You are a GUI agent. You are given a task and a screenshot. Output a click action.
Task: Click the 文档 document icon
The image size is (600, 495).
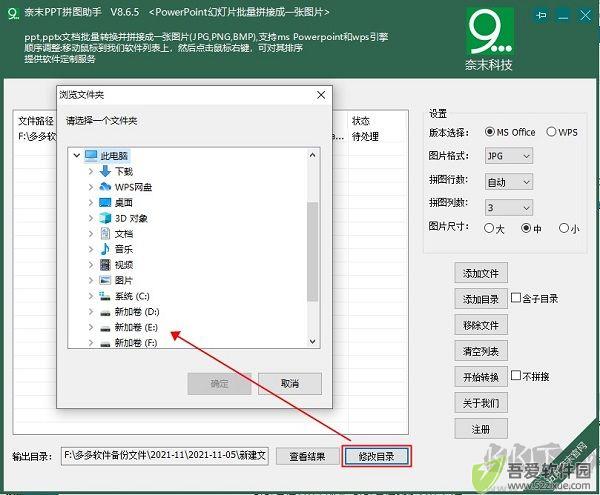click(105, 233)
